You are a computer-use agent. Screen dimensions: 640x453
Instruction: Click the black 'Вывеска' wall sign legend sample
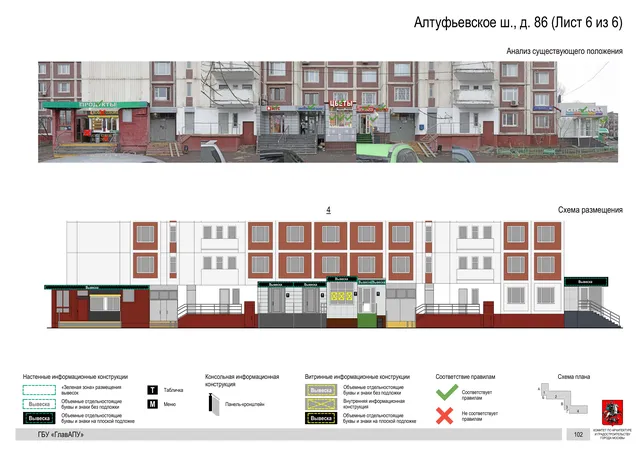(x=39, y=418)
